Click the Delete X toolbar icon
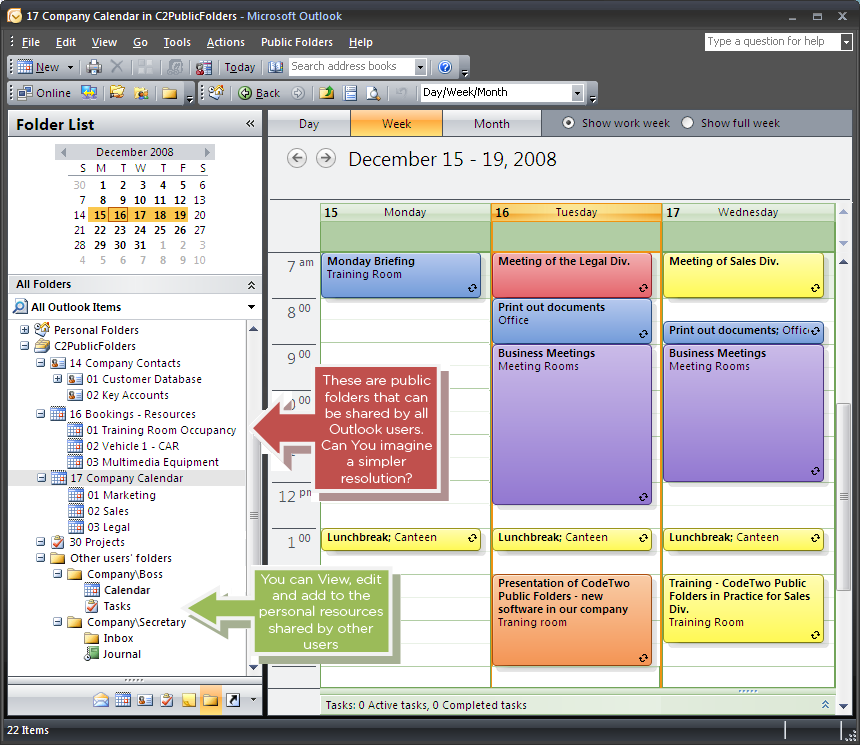 [116, 67]
